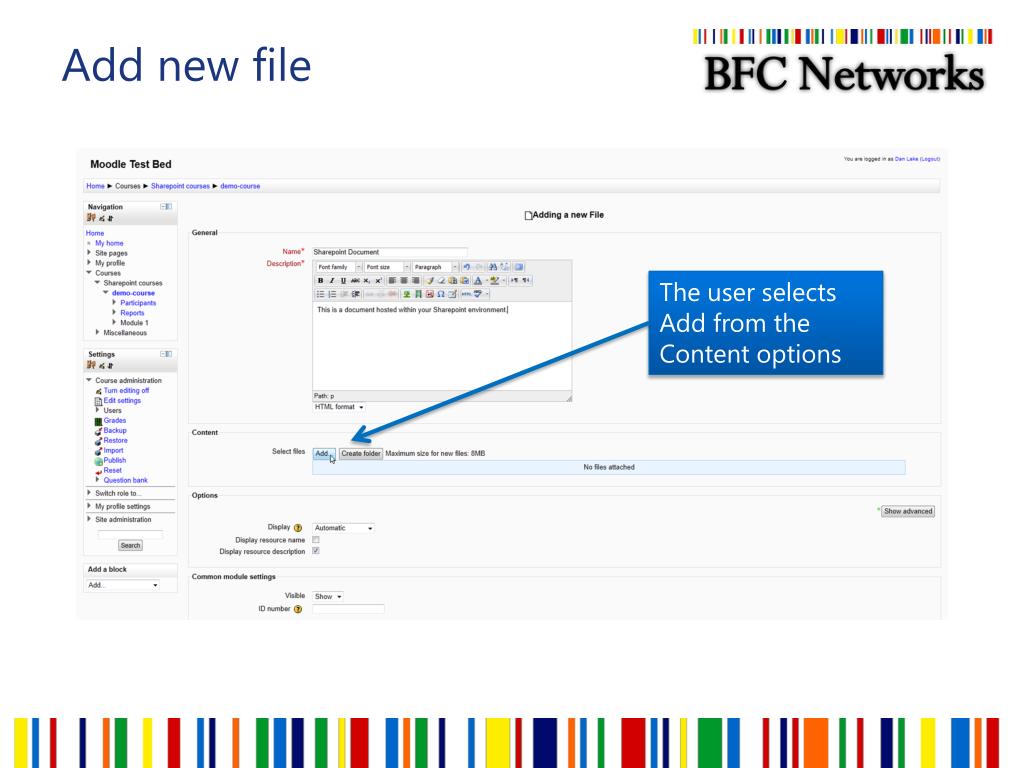
Task: Click the Name input field
Action: (x=390, y=252)
